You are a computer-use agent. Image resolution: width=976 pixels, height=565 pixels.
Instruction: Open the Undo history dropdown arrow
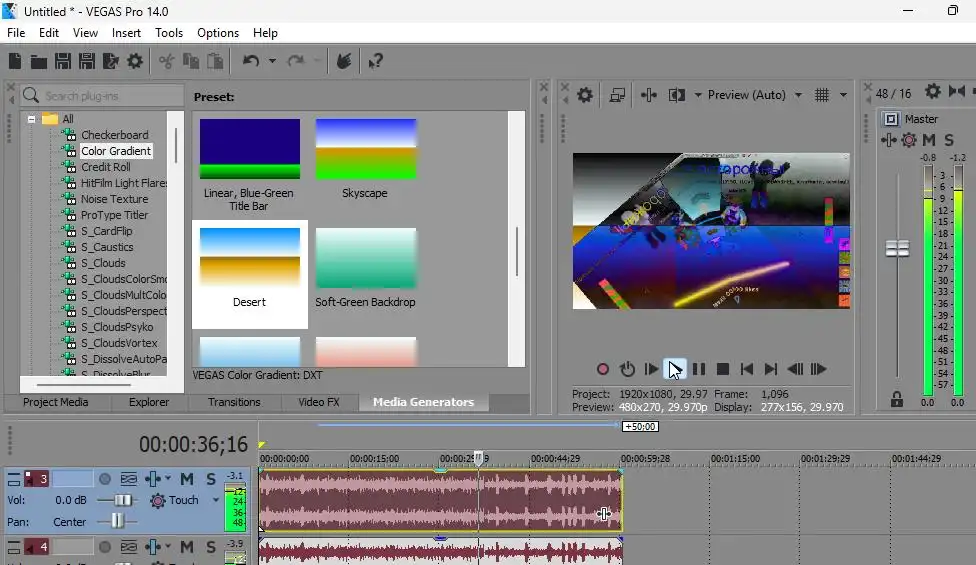click(x=272, y=61)
